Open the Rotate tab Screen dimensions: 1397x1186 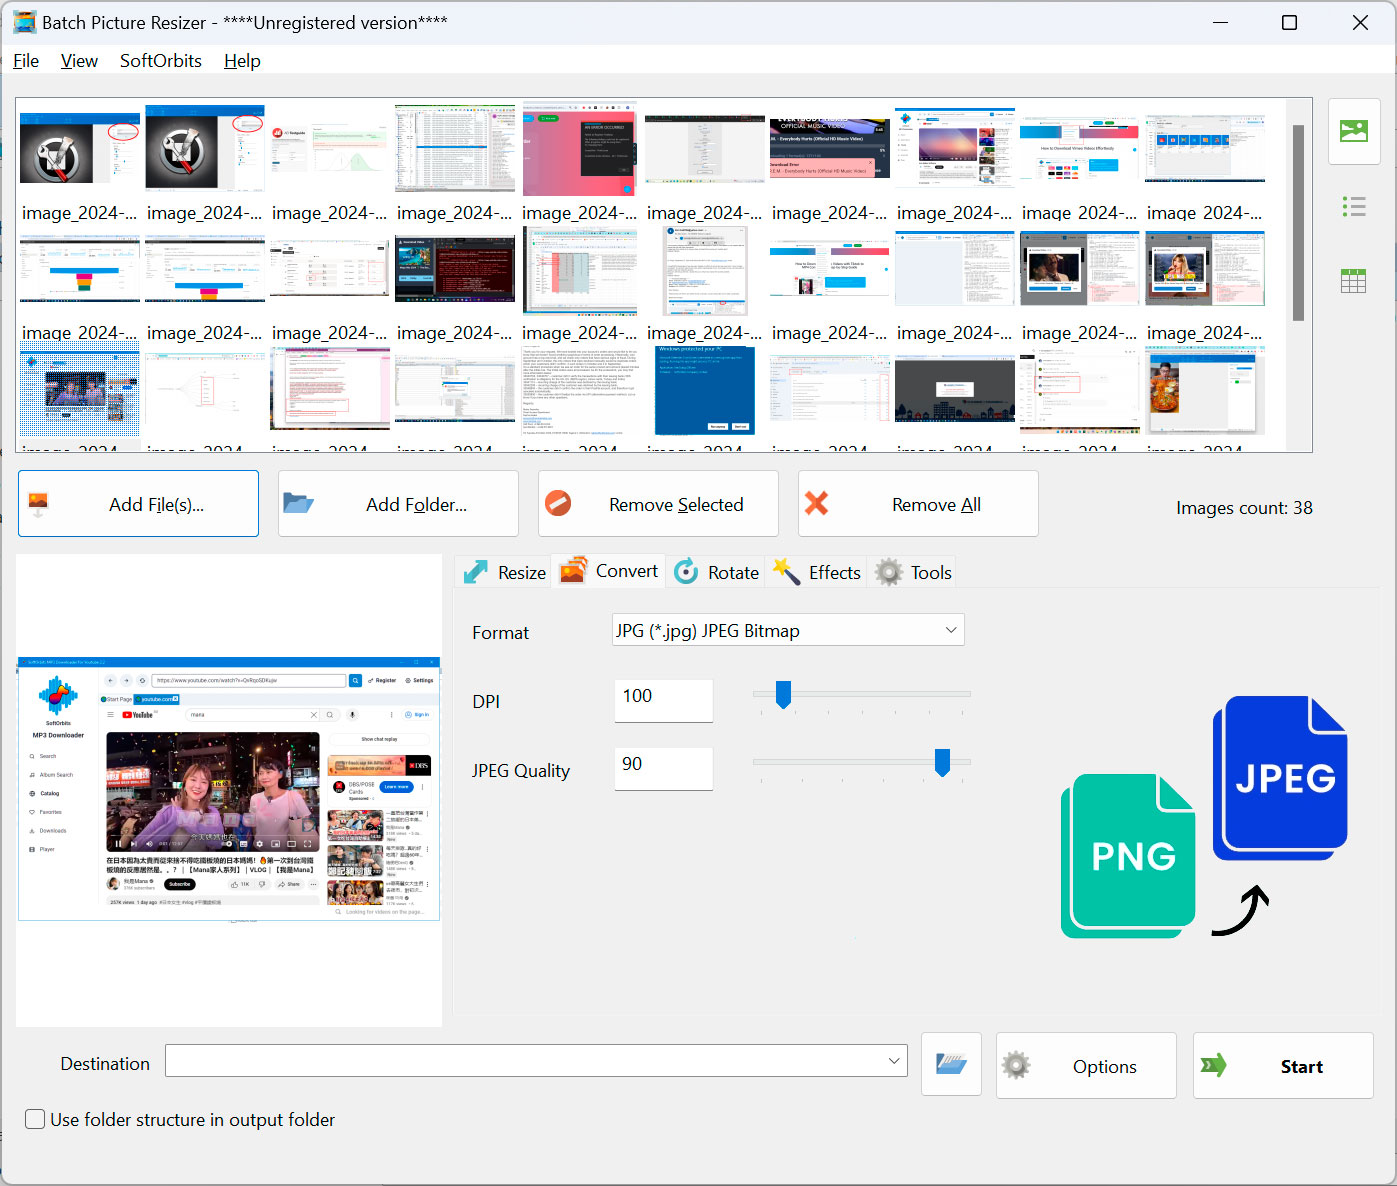717,572
